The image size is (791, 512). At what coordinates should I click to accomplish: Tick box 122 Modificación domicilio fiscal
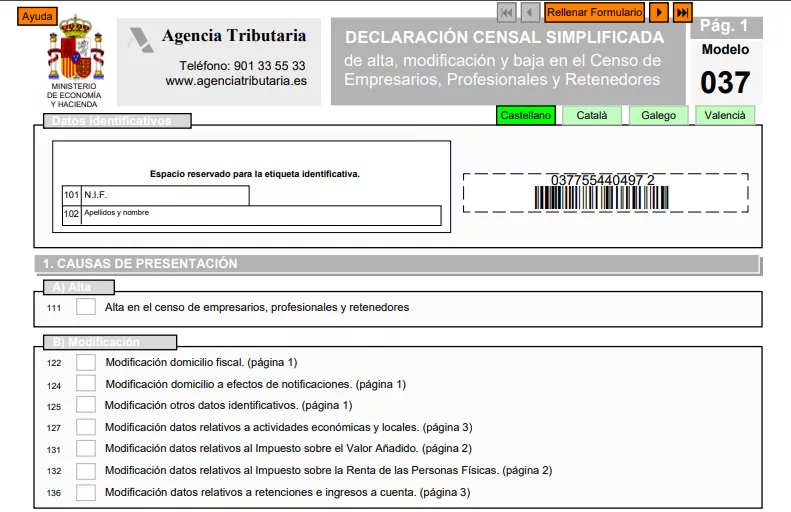[86, 362]
